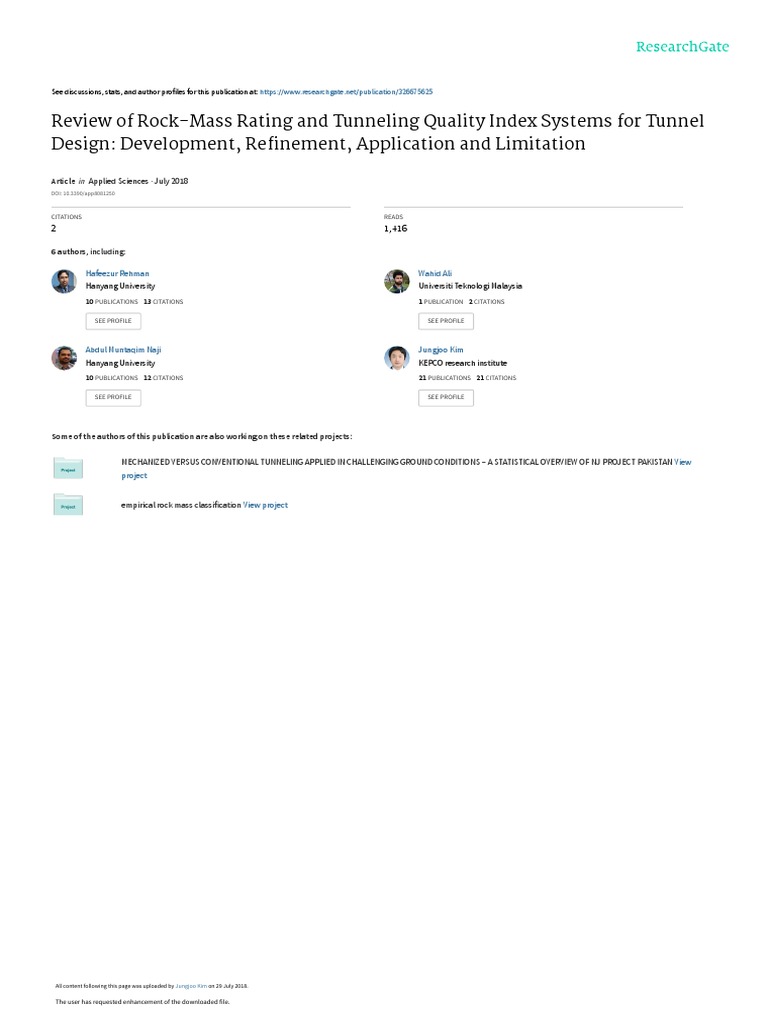768x1024 pixels.
Task: Follow View project link for NJ Project Pakistan
Action: [x=682, y=462]
